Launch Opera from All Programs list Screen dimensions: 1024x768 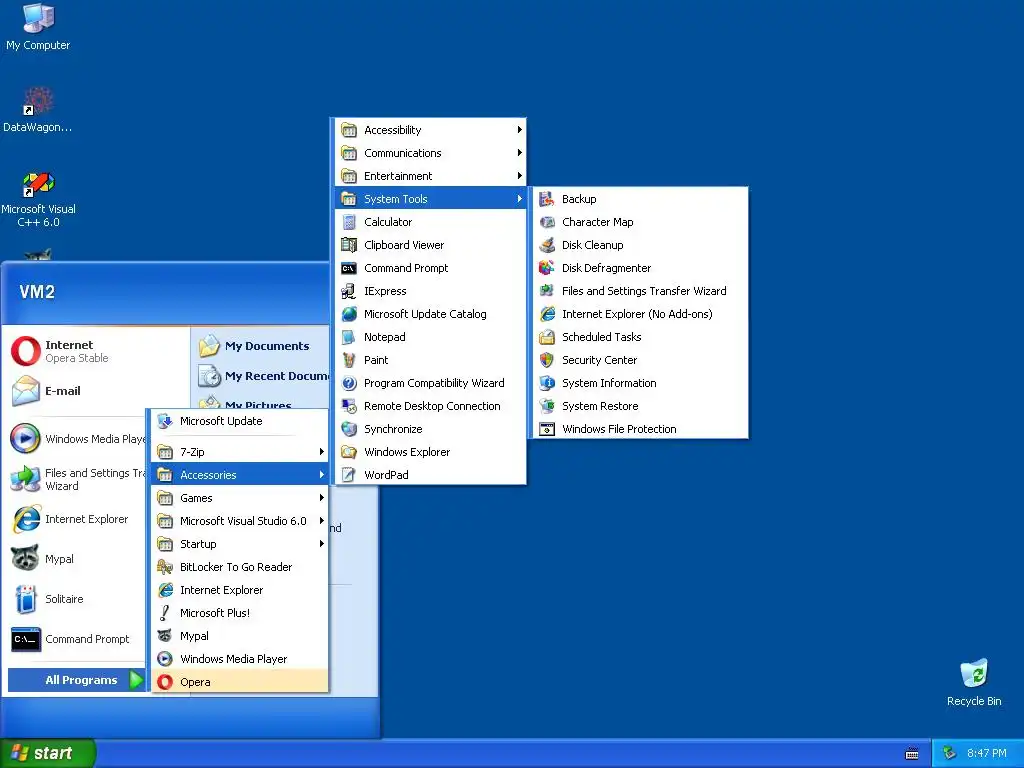tap(239, 682)
